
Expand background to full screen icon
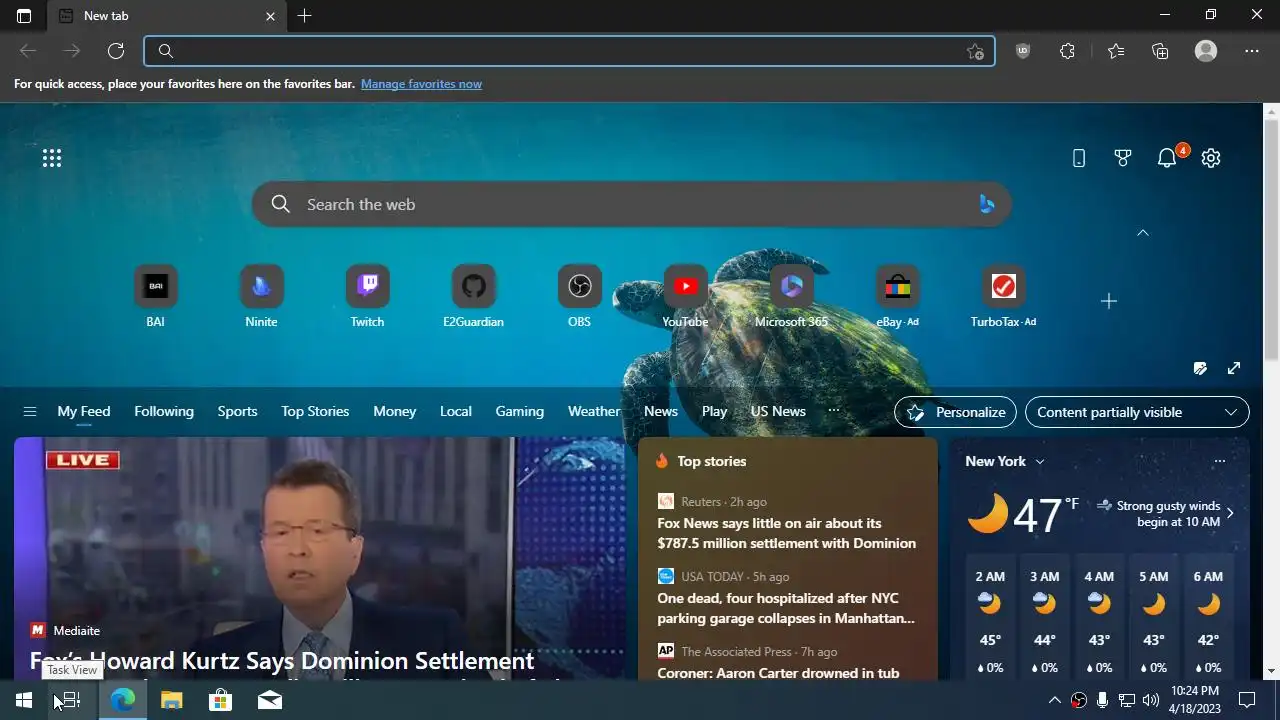point(1234,368)
